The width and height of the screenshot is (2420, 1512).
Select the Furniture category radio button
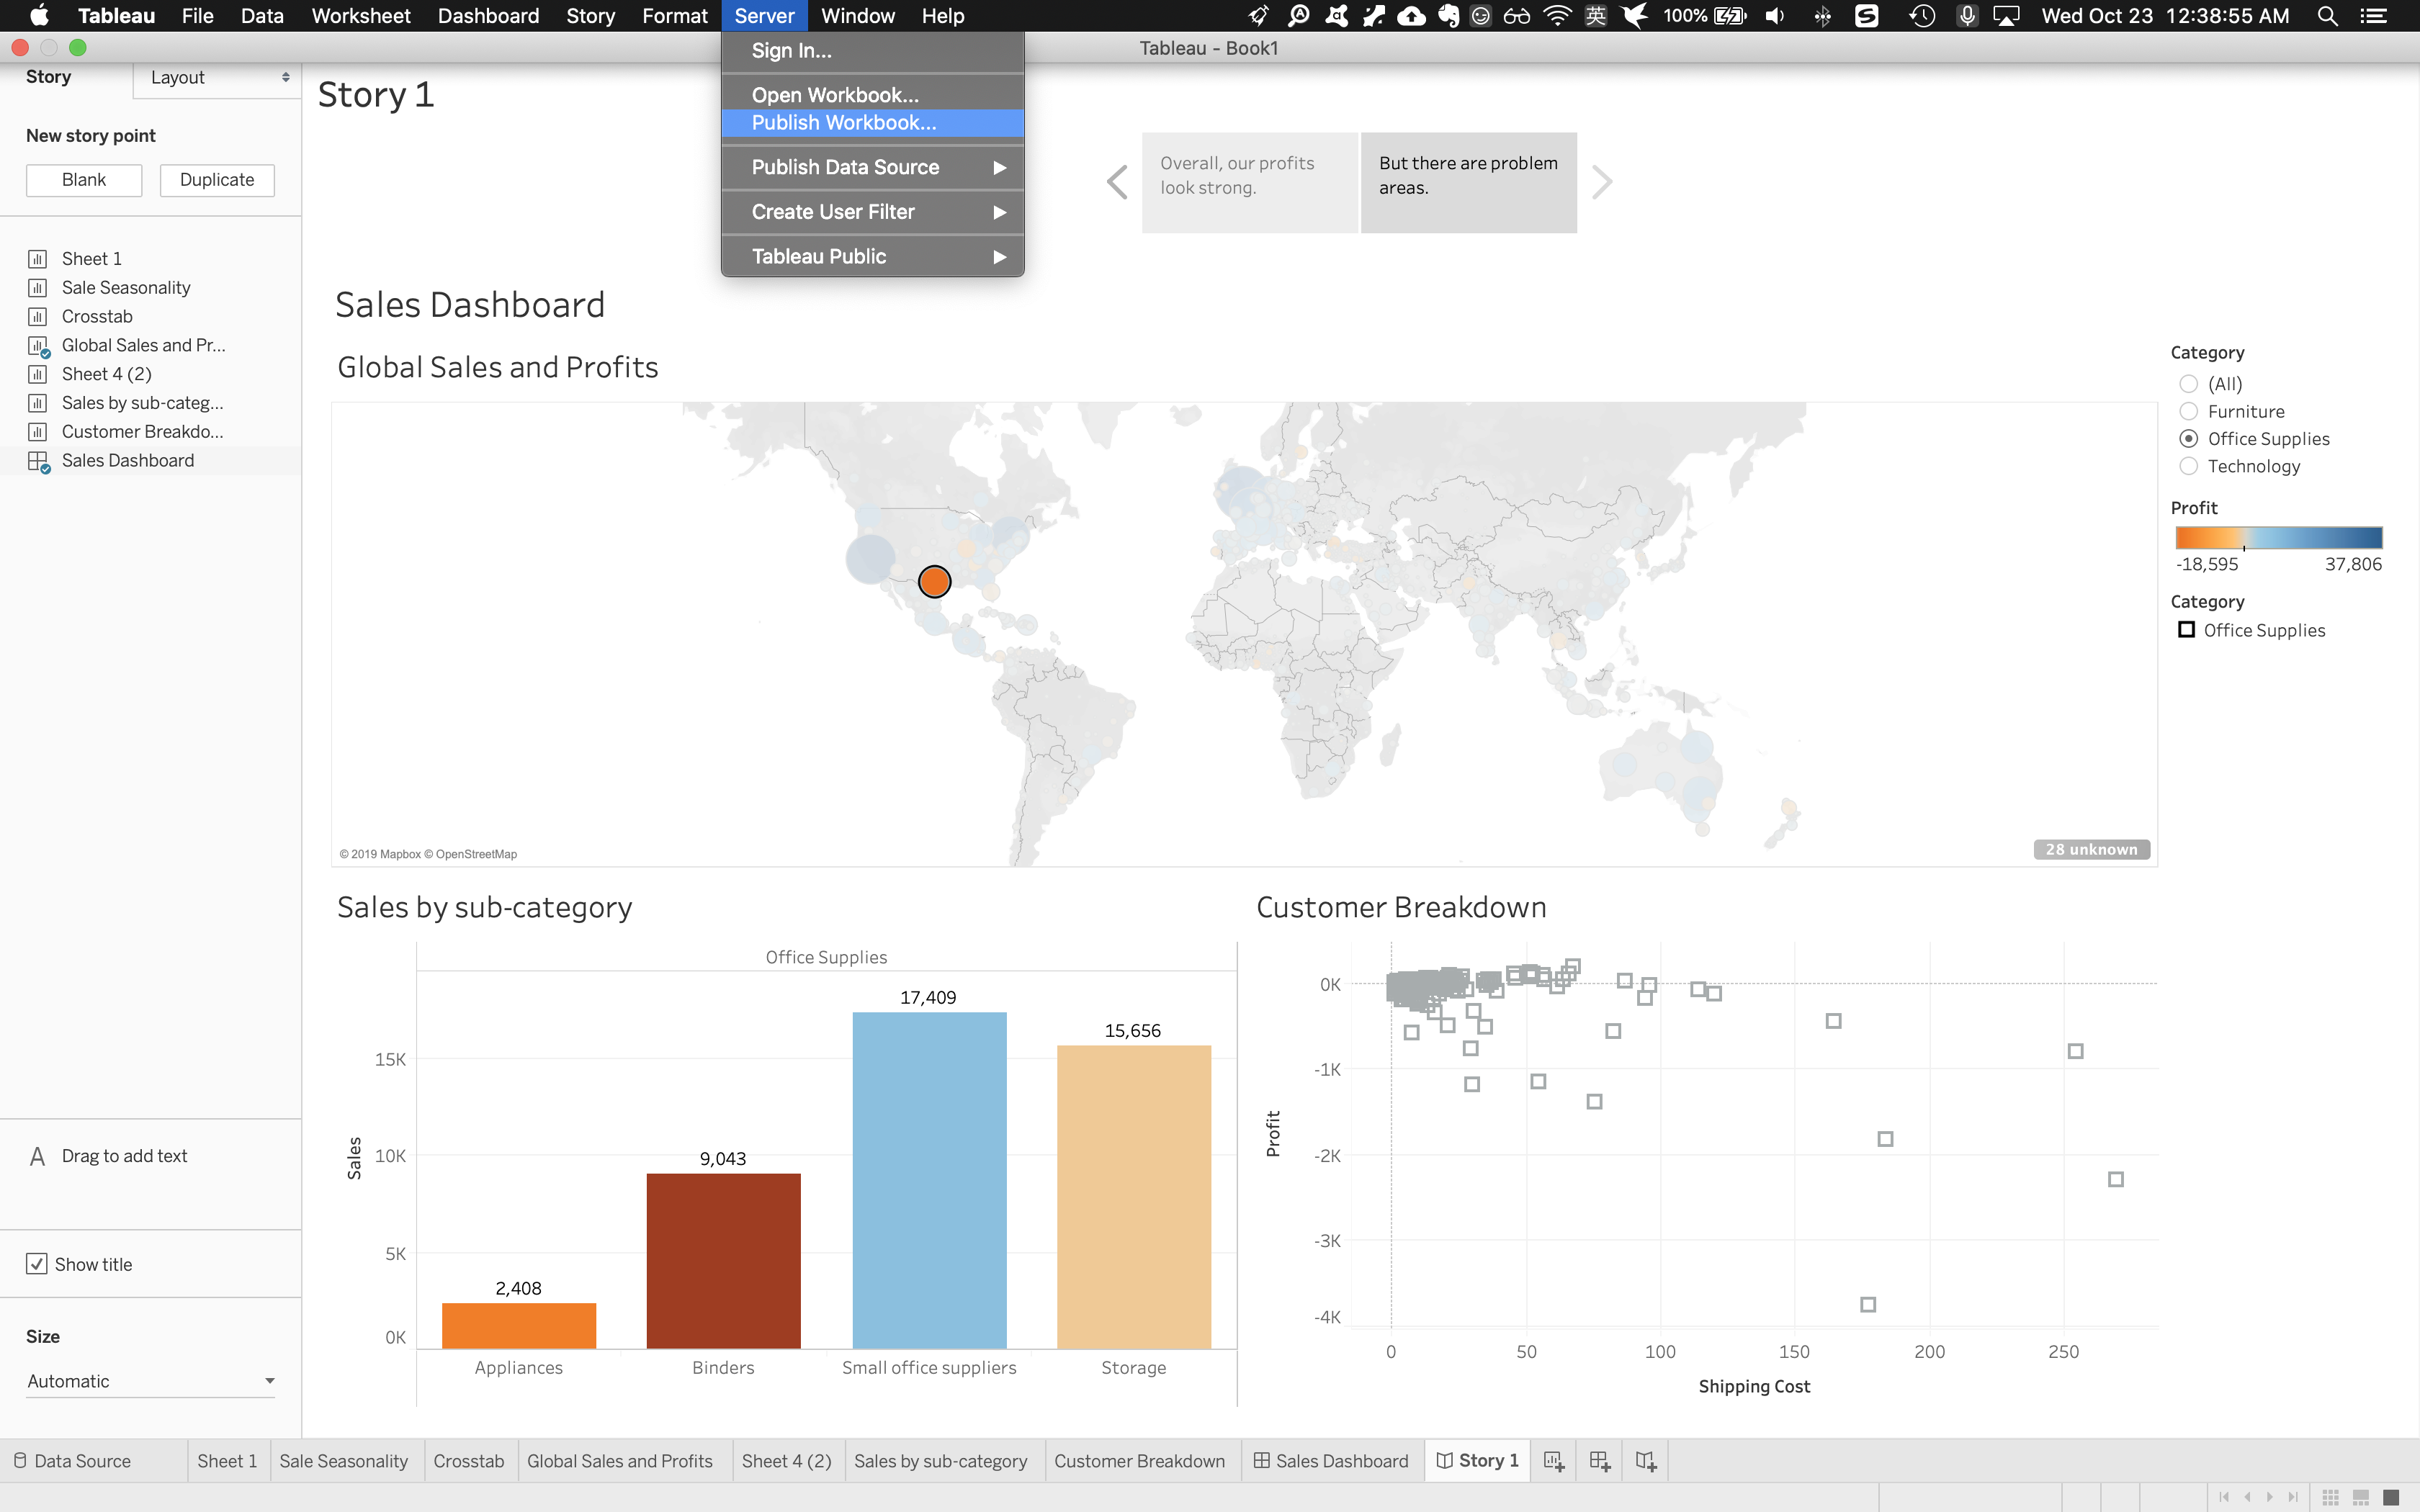click(2189, 411)
